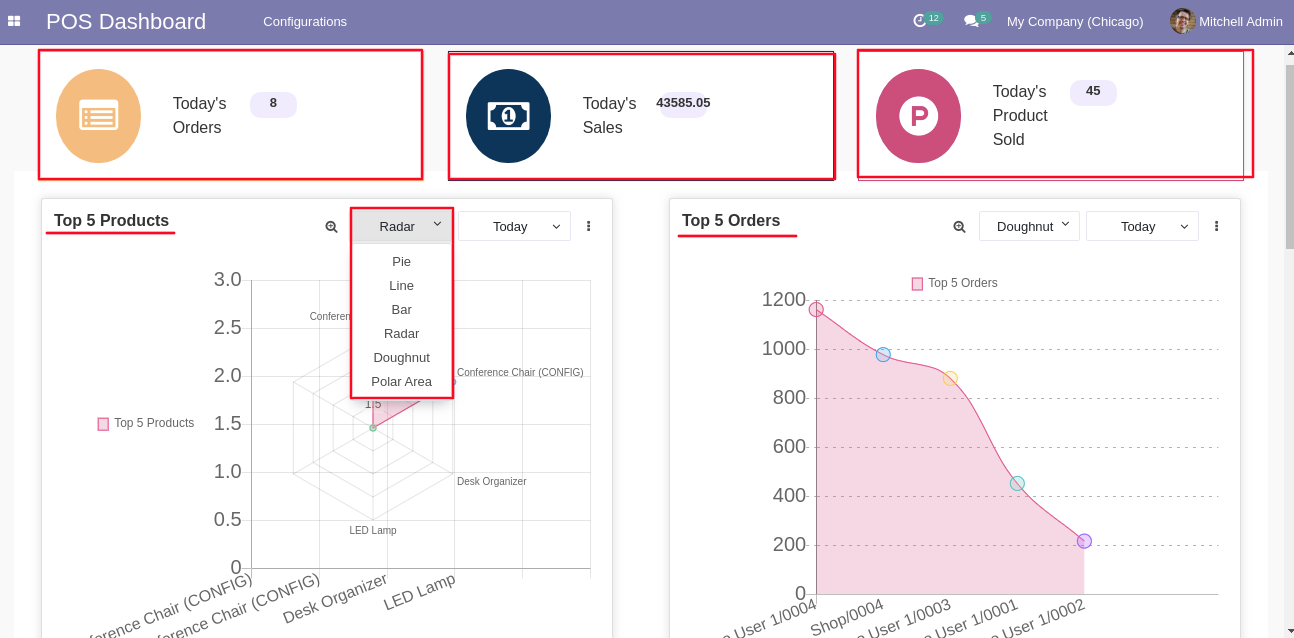Click the Top 5 Products zoom icon

pyautogui.click(x=331, y=227)
